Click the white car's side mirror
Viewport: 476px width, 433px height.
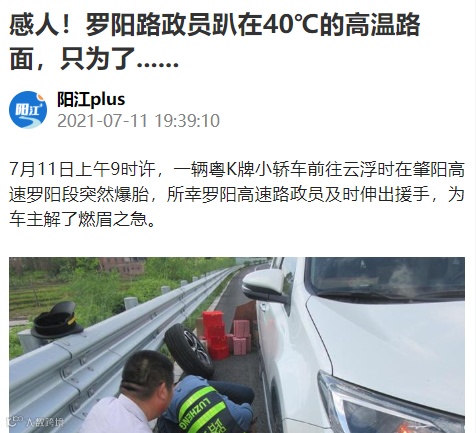tap(265, 286)
